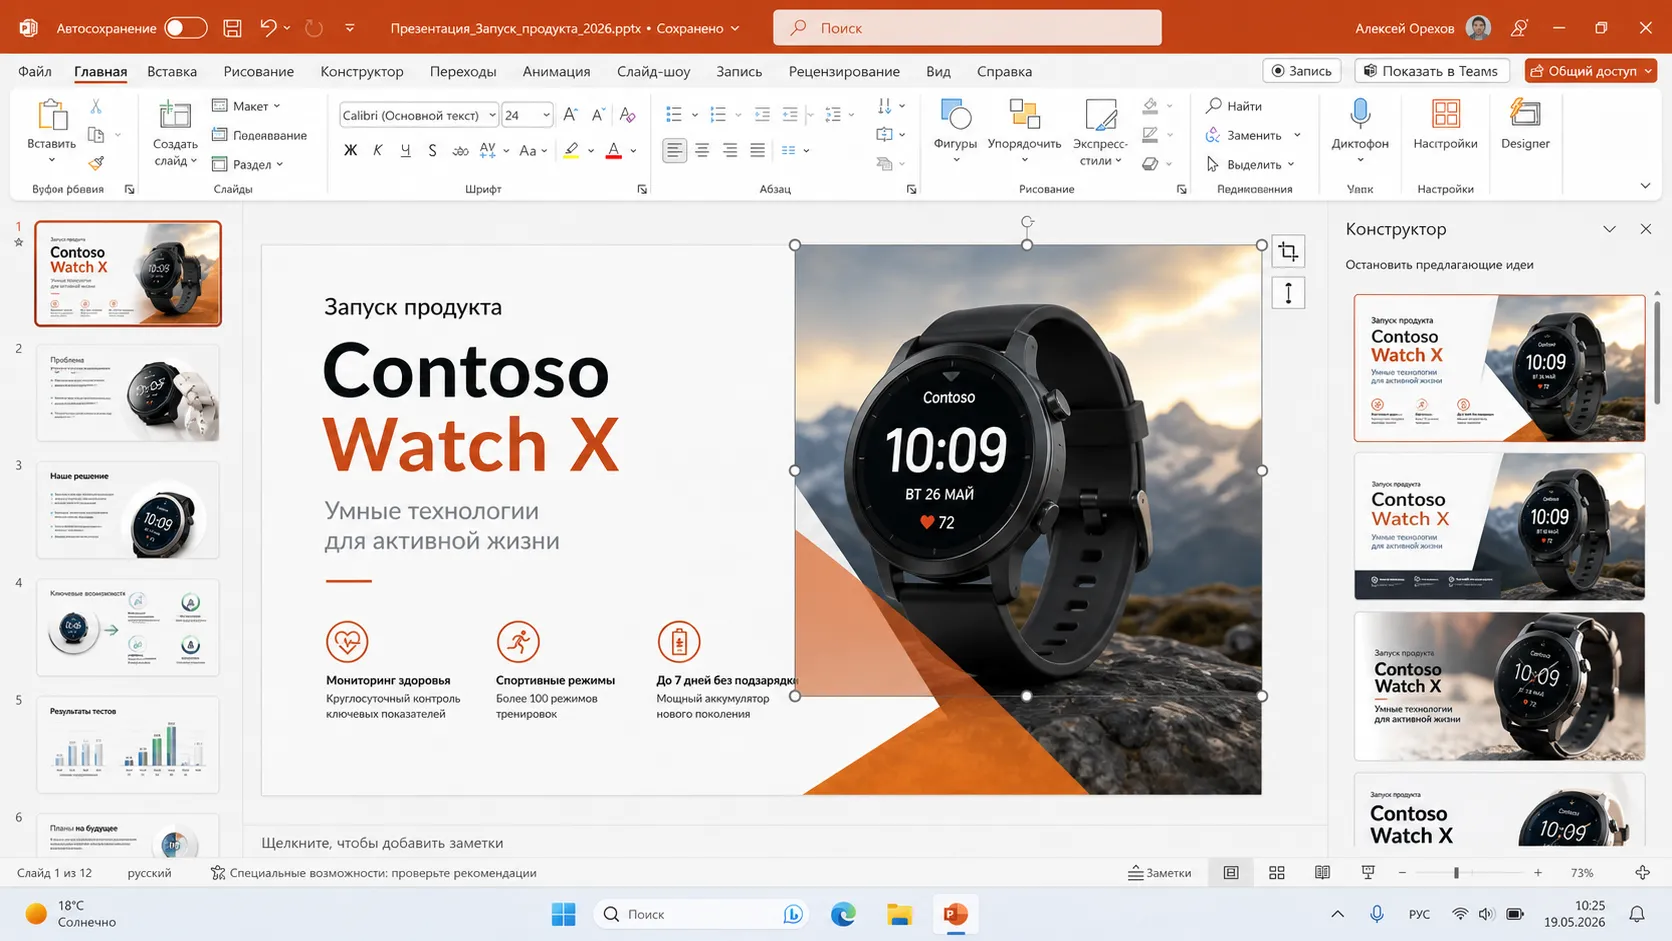Open the Transitions tab
The height and width of the screenshot is (941, 1672).
pyautogui.click(x=463, y=71)
